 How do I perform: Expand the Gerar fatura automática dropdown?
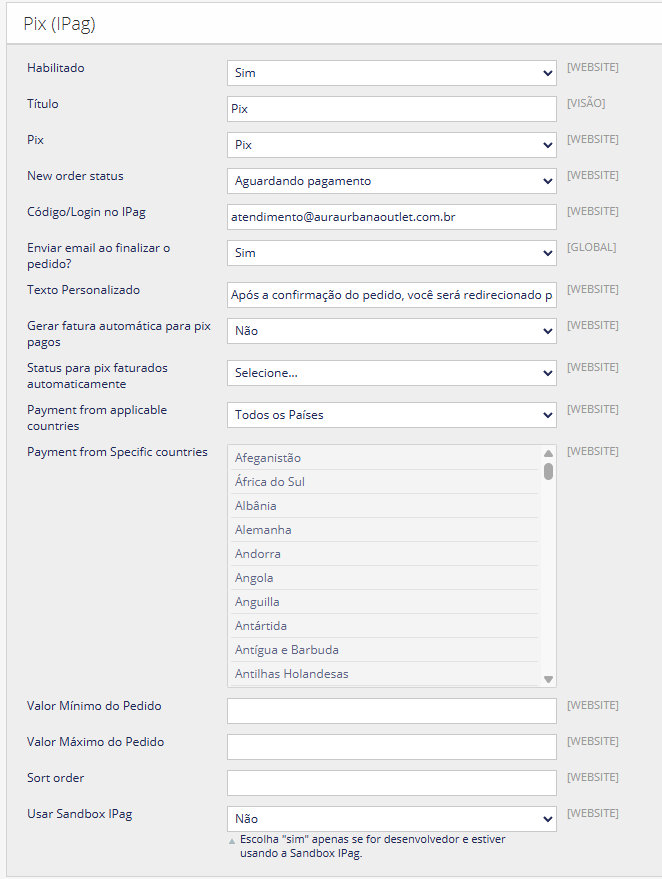click(391, 331)
